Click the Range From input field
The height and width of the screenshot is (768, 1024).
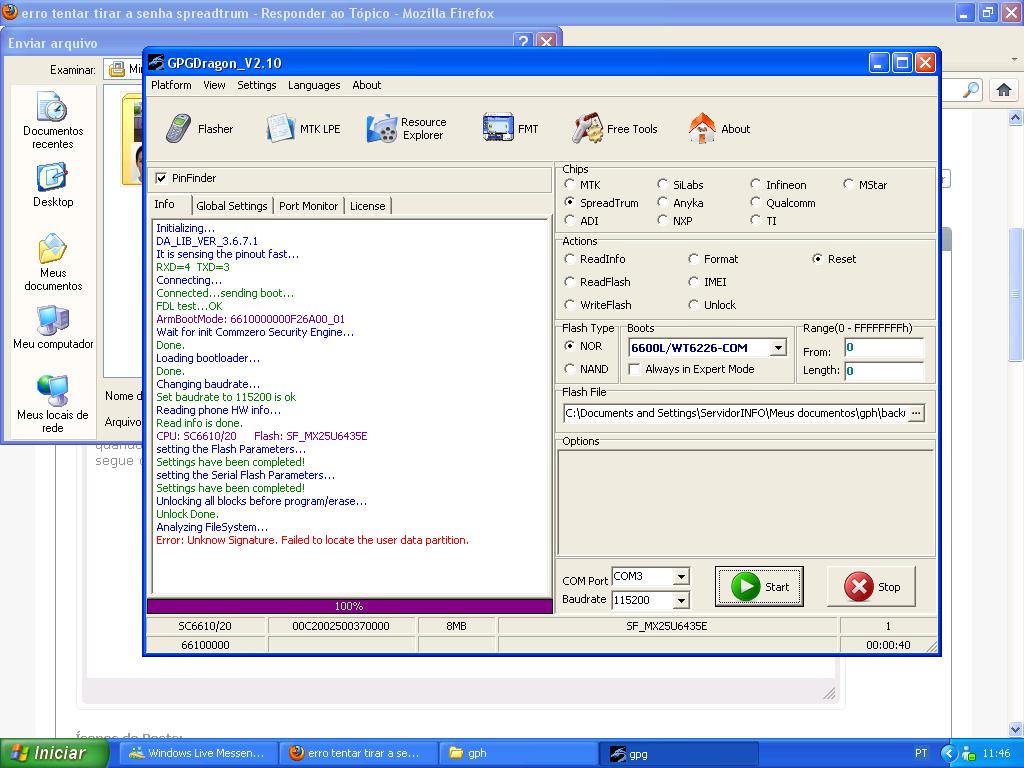tap(884, 348)
